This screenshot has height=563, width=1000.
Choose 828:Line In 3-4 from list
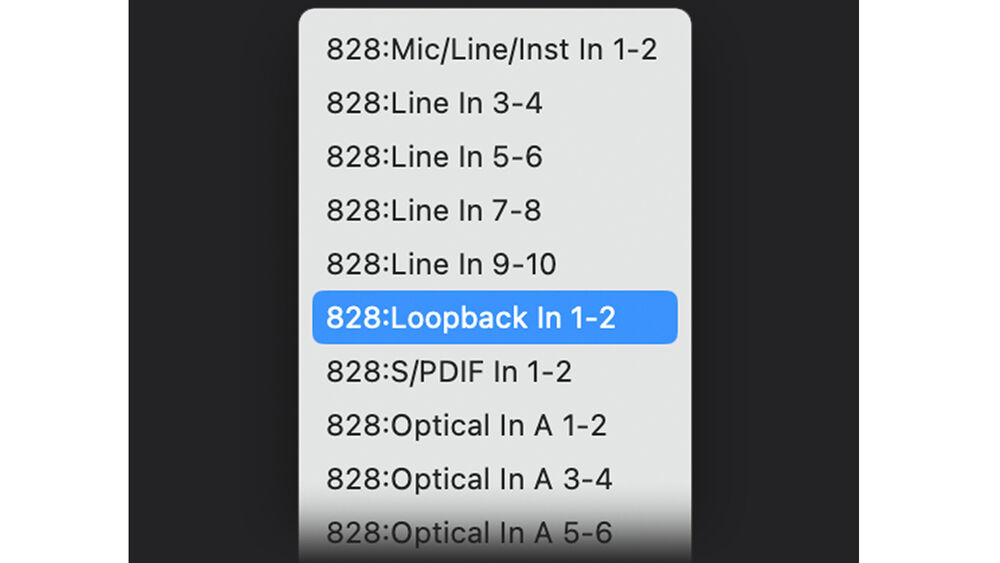(x=434, y=103)
